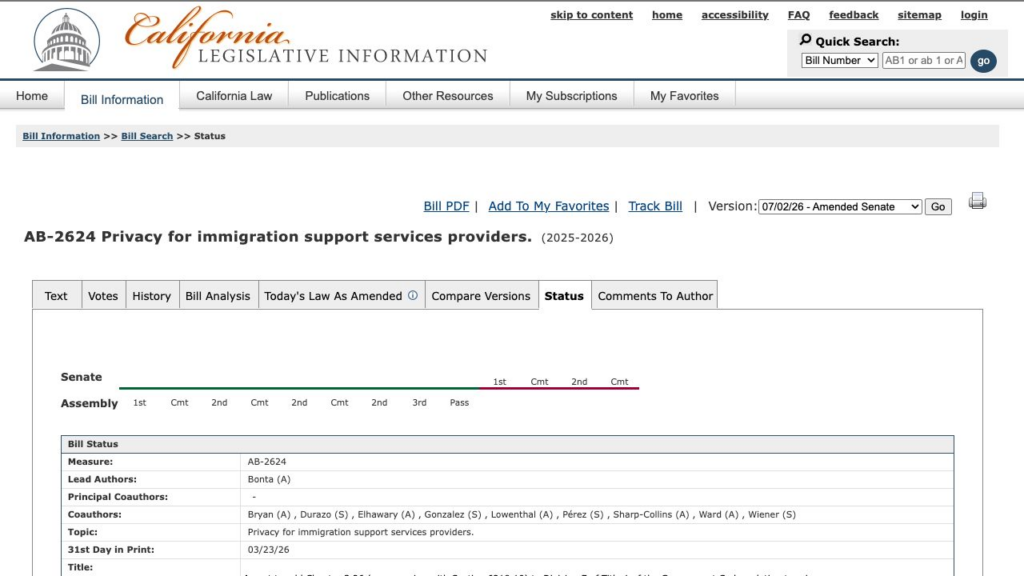1024x576 pixels.
Task: Click the sitemap link
Action: click(920, 15)
